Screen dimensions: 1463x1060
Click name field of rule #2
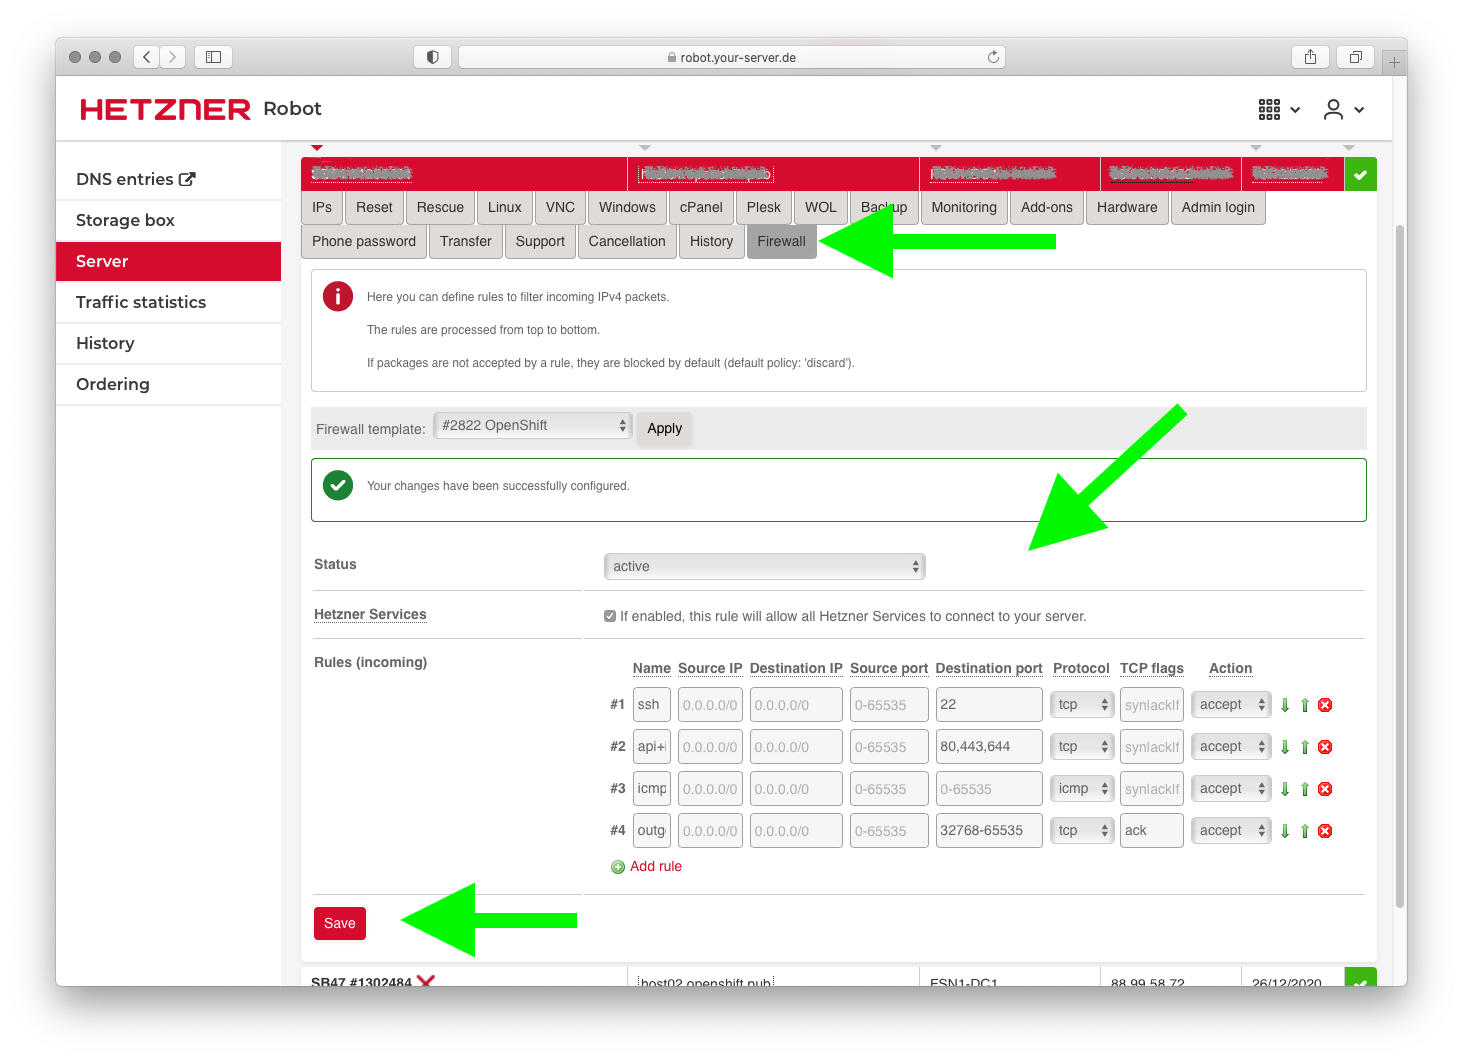(652, 747)
